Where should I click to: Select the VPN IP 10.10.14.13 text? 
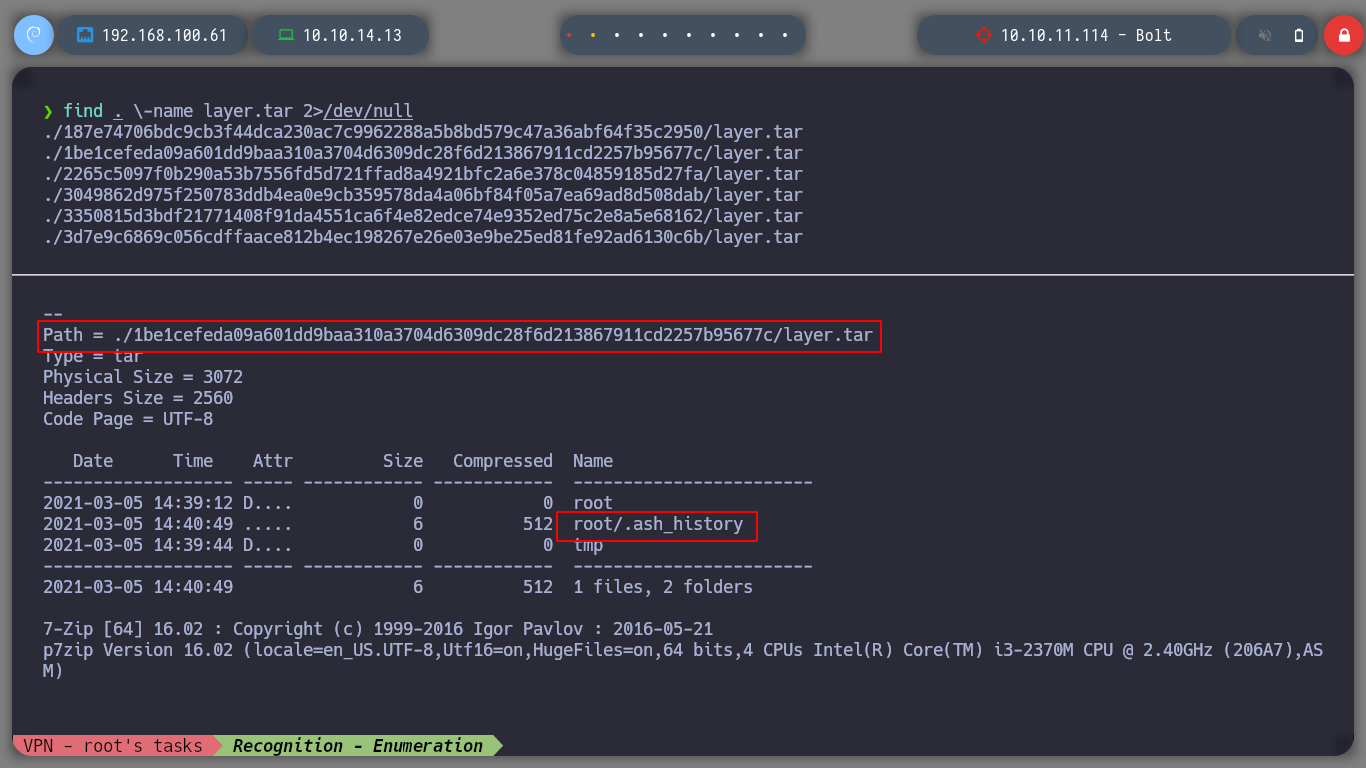(352, 35)
